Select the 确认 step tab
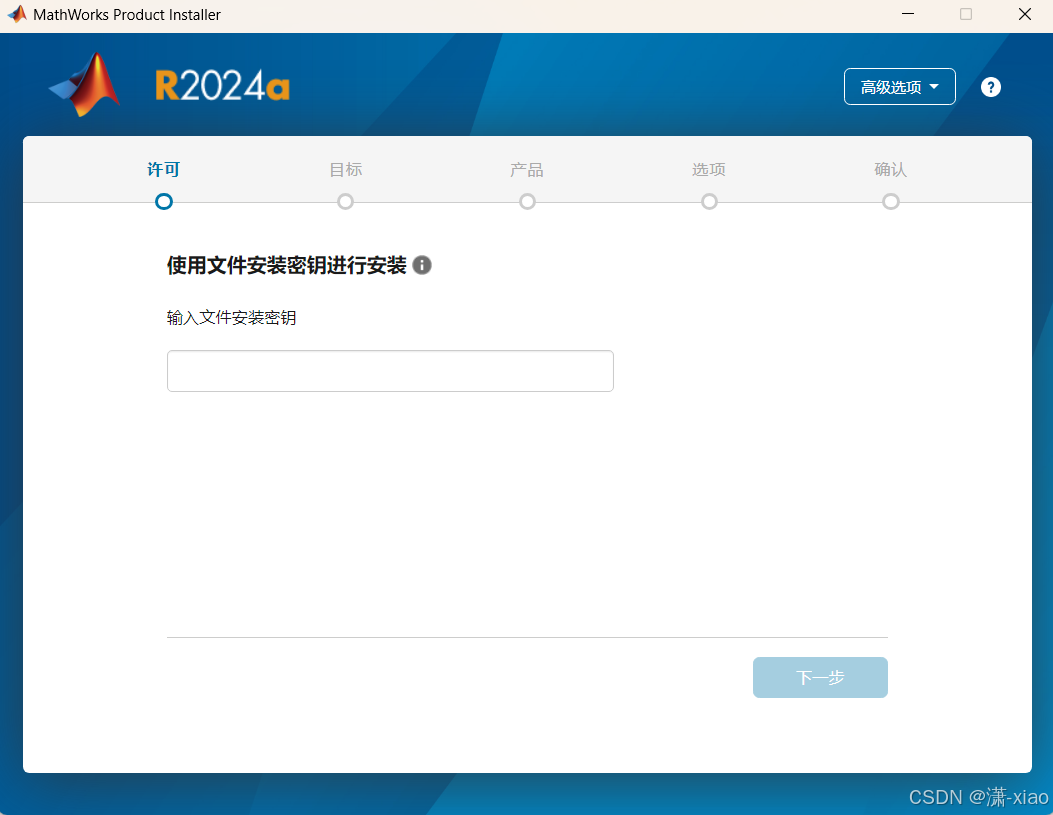 (891, 169)
